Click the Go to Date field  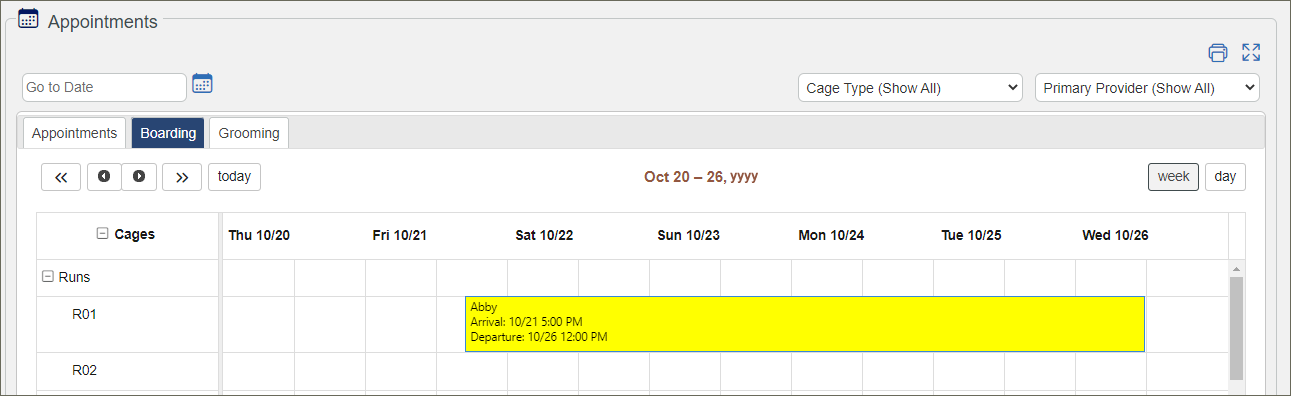[104, 88]
